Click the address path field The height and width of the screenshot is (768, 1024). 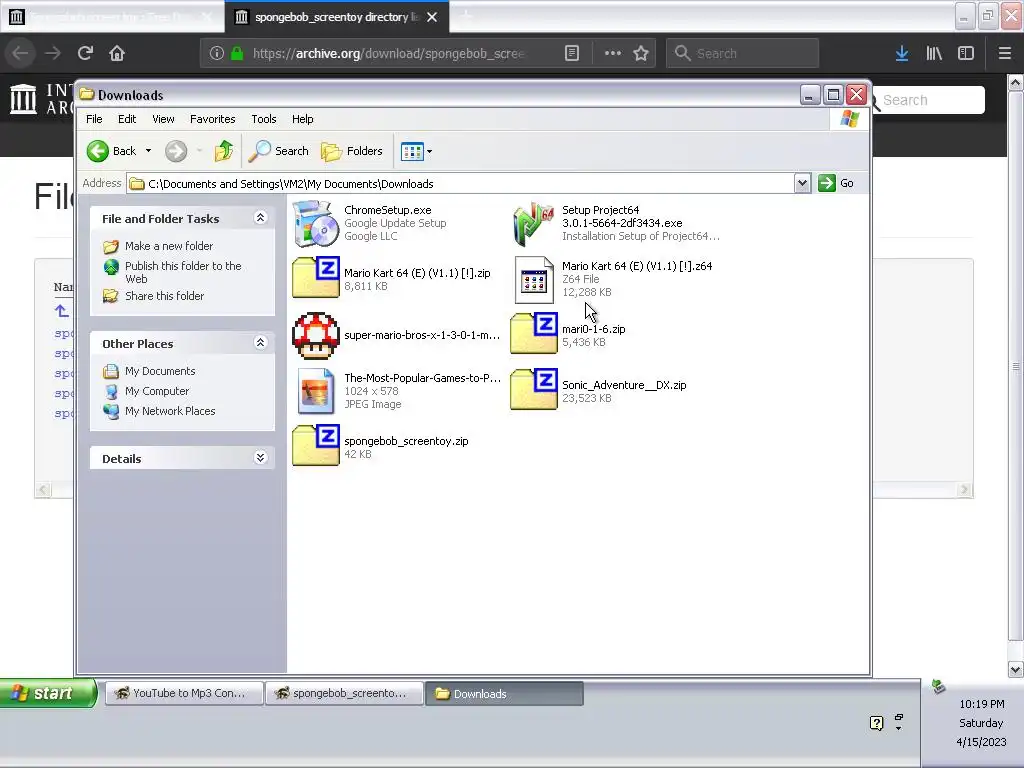tap(460, 184)
